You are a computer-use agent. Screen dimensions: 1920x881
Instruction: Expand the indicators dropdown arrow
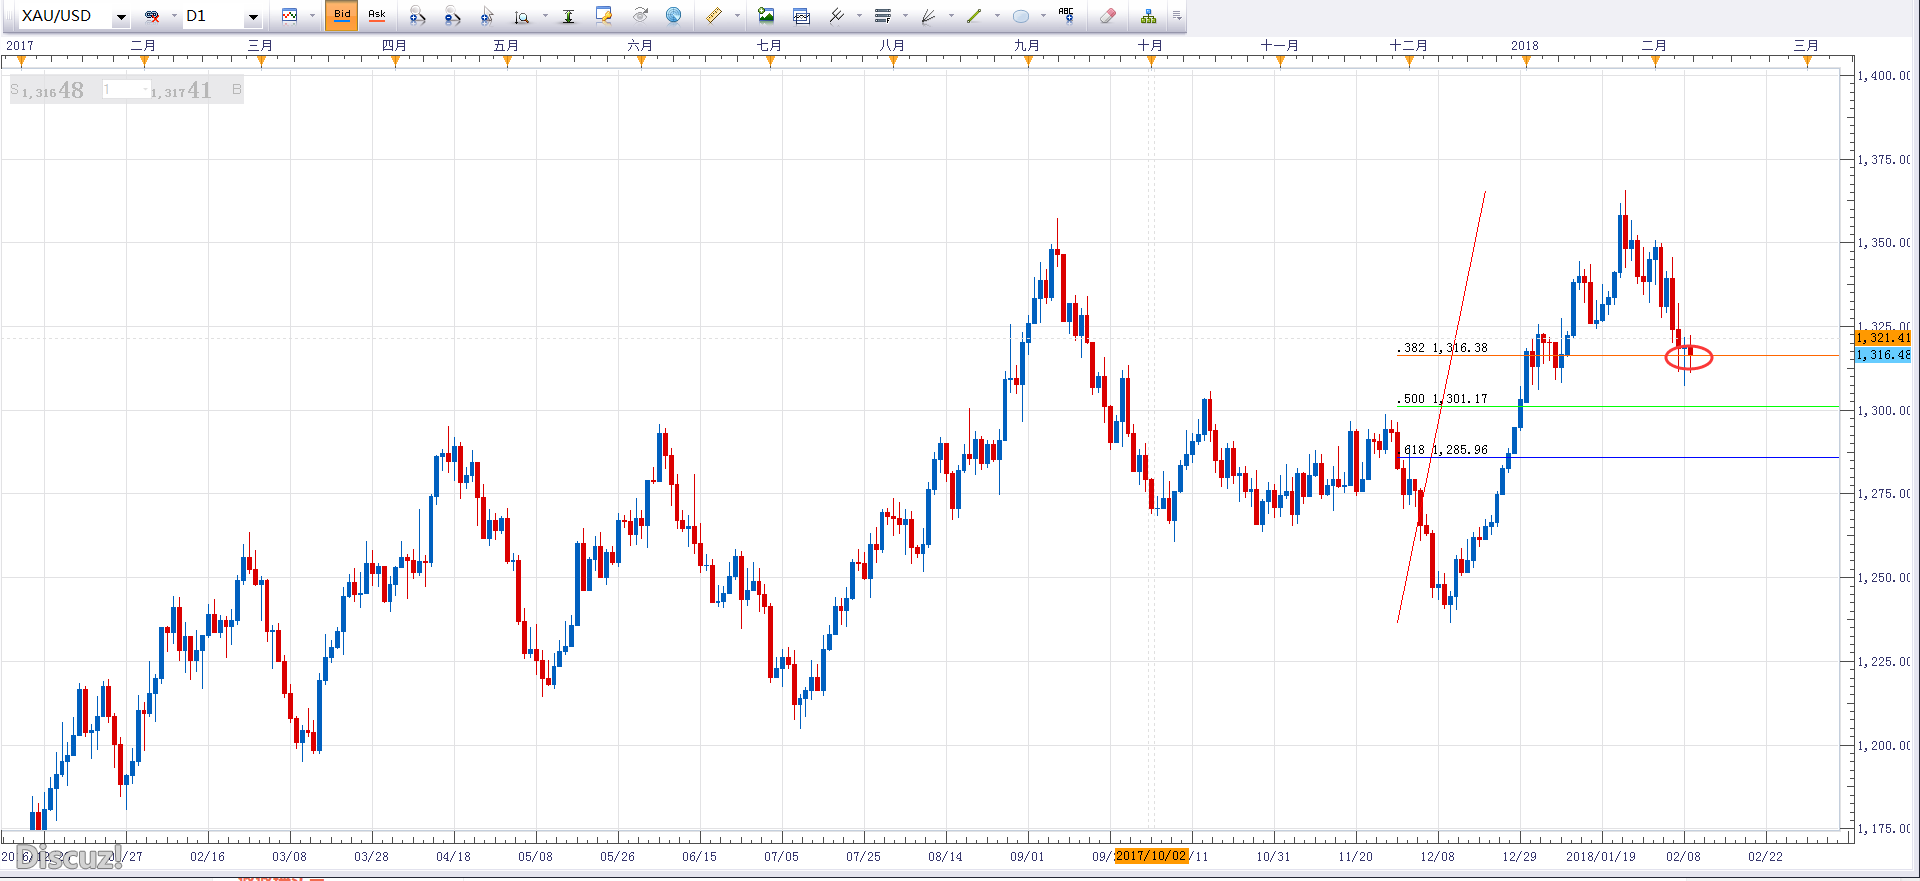(859, 16)
